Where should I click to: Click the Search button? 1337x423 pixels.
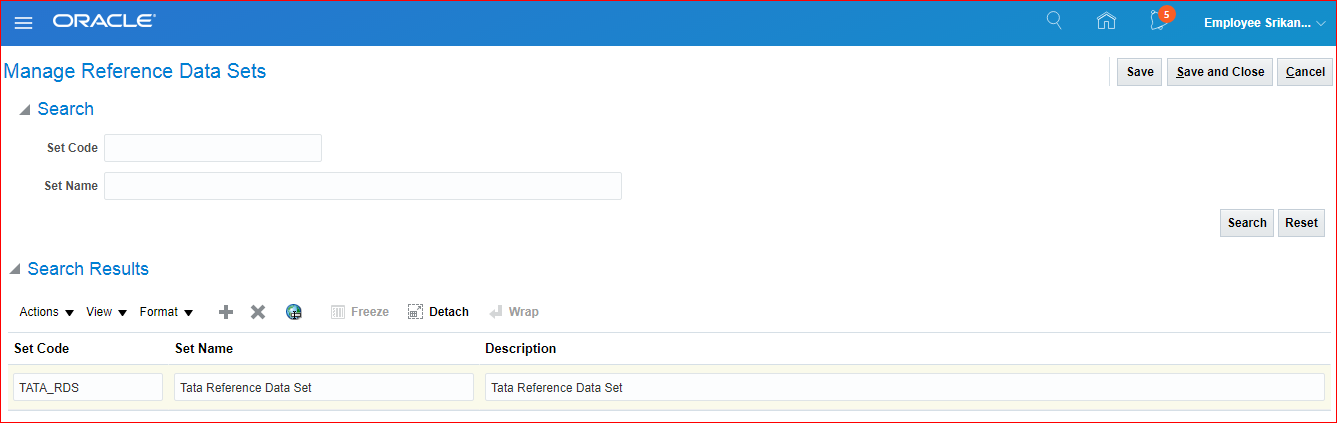1246,223
